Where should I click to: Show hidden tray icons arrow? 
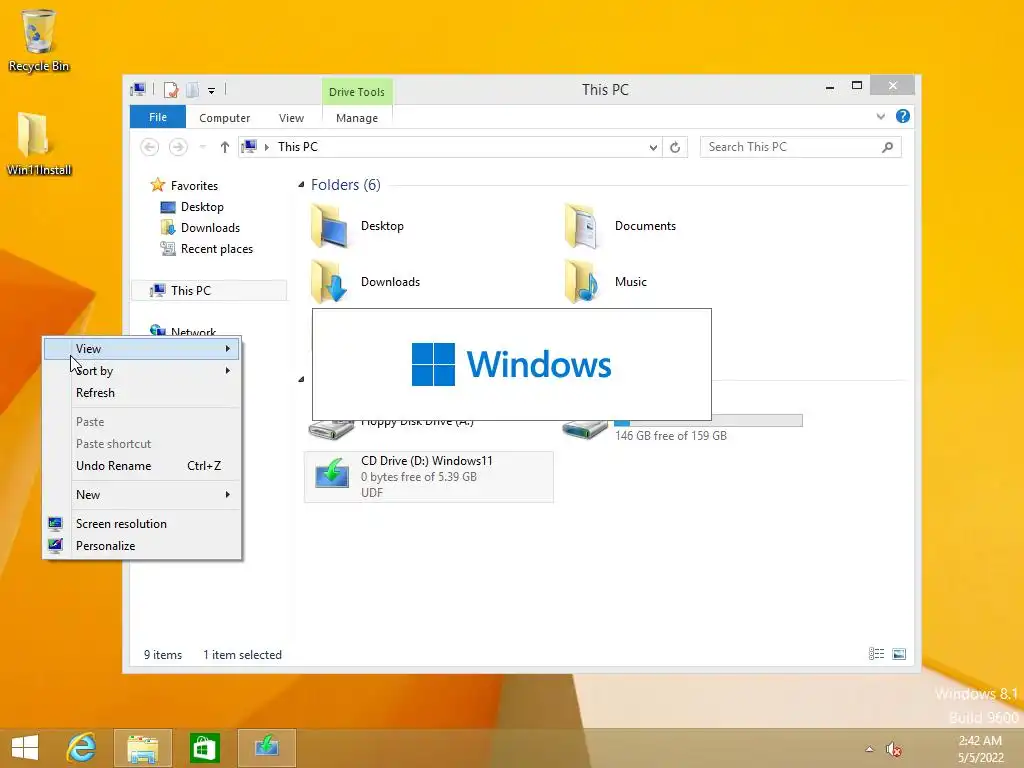(869, 749)
